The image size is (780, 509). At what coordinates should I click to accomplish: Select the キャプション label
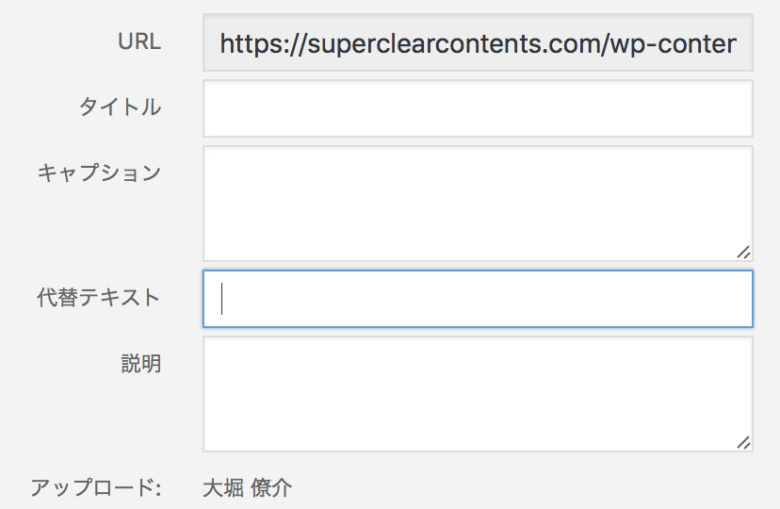tap(99, 172)
